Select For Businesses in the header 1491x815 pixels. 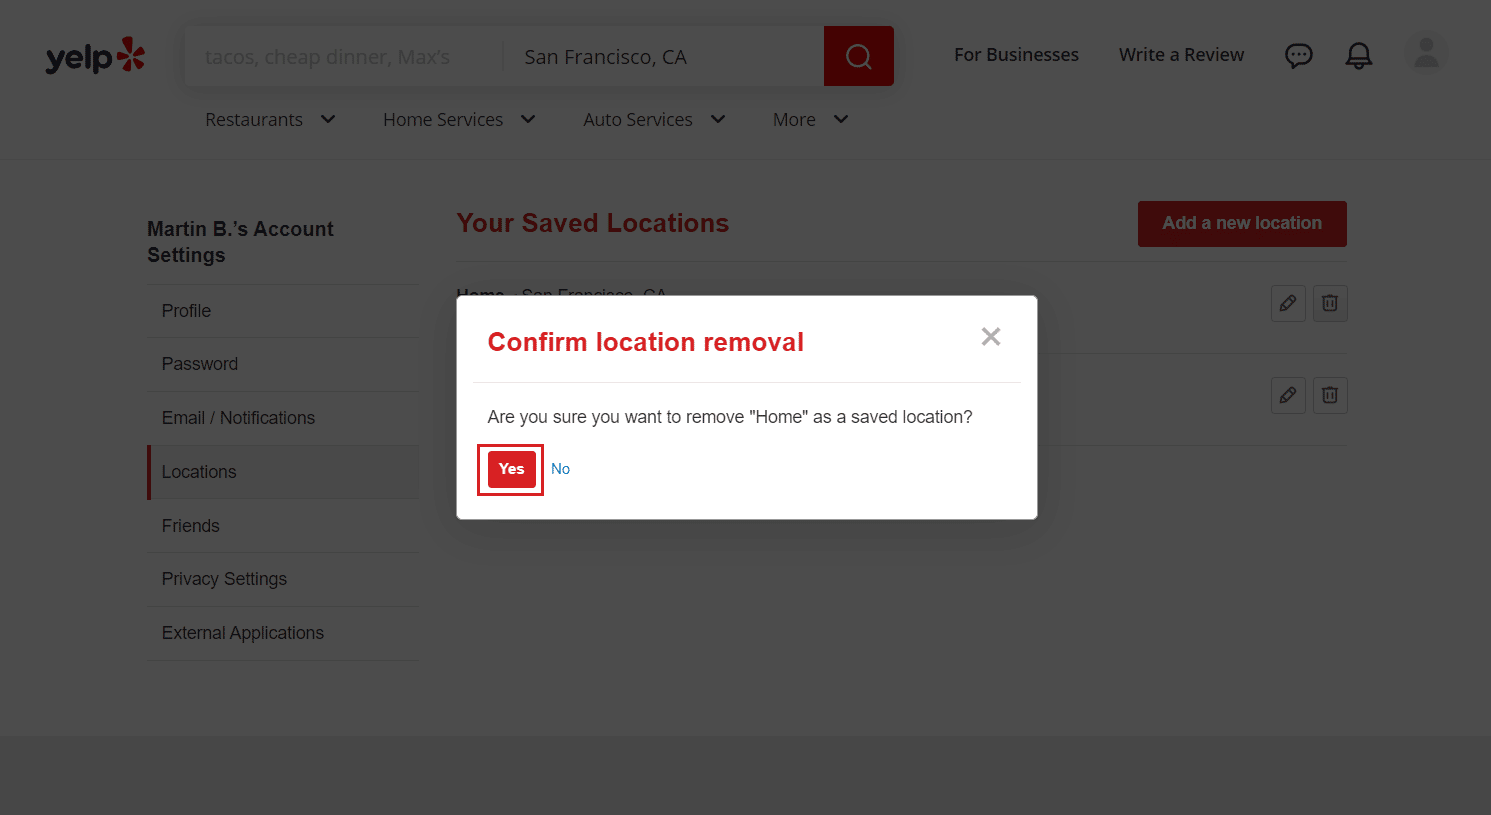click(1016, 55)
